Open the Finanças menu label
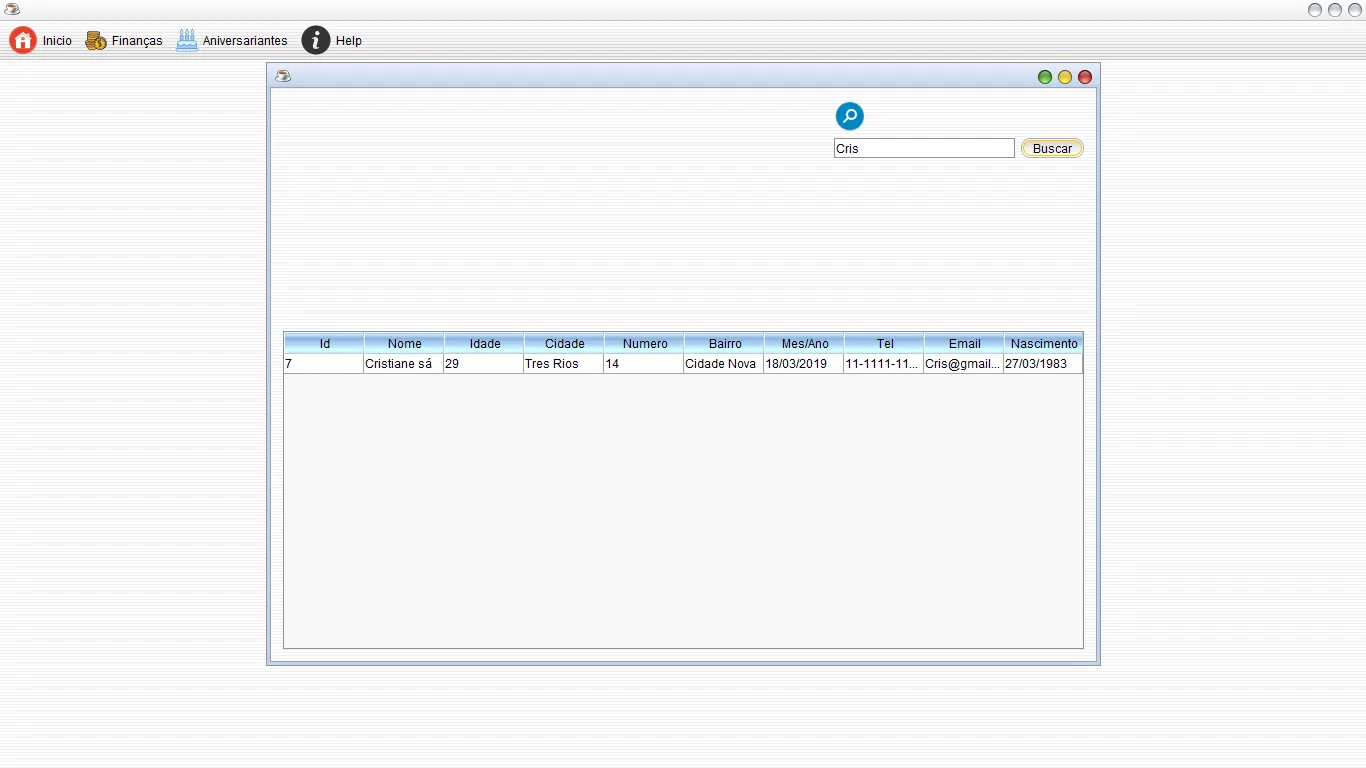Screen dimensions: 1366x768 (137, 41)
